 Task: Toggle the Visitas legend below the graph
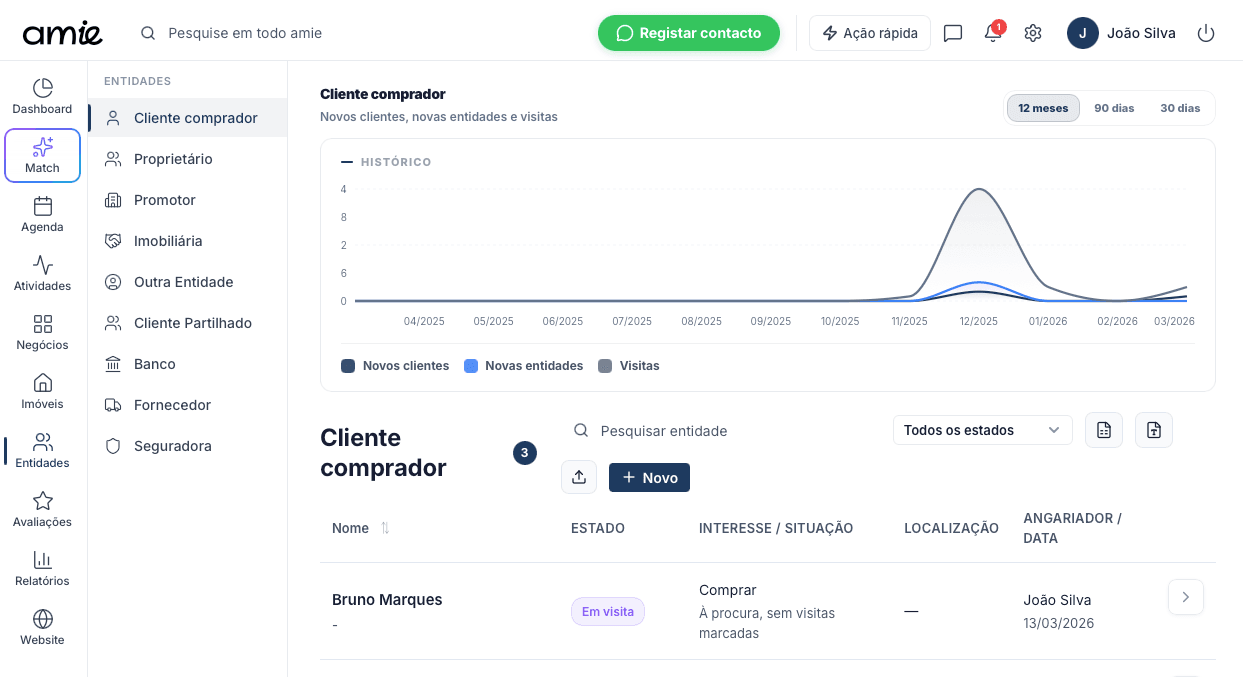click(629, 365)
